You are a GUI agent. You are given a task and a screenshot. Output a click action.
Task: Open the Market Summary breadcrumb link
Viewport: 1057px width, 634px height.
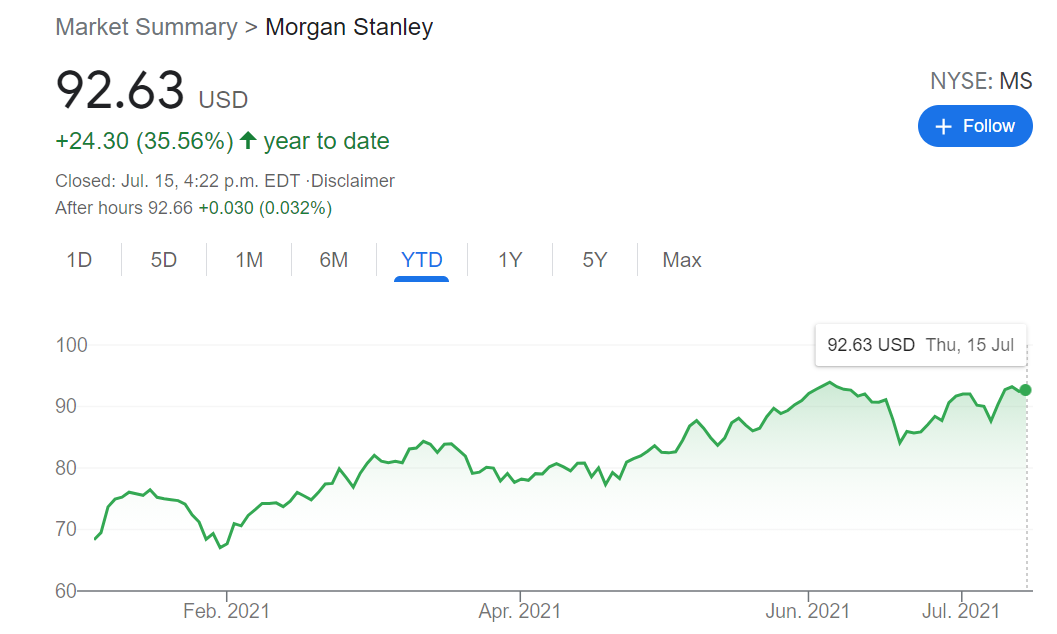click(x=147, y=27)
